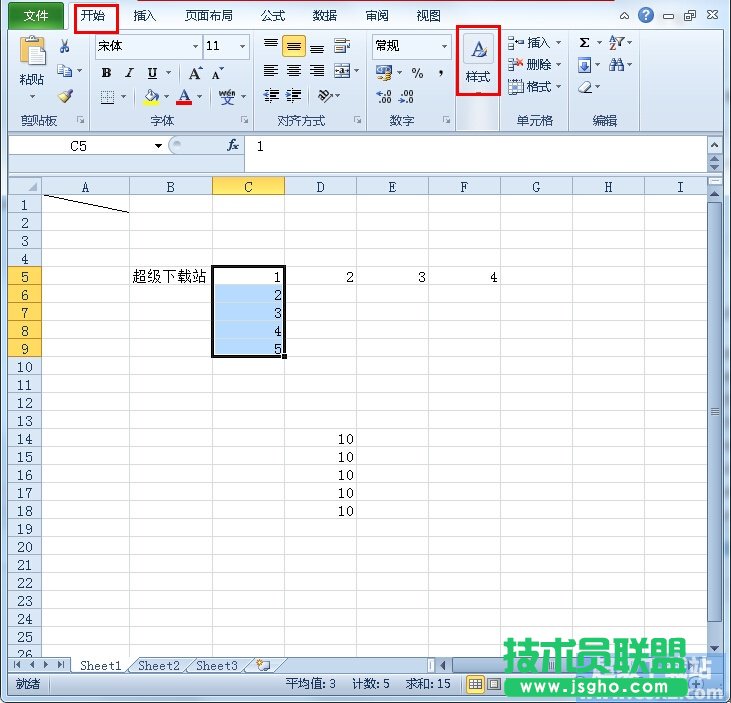Open text orientation options

point(325,96)
